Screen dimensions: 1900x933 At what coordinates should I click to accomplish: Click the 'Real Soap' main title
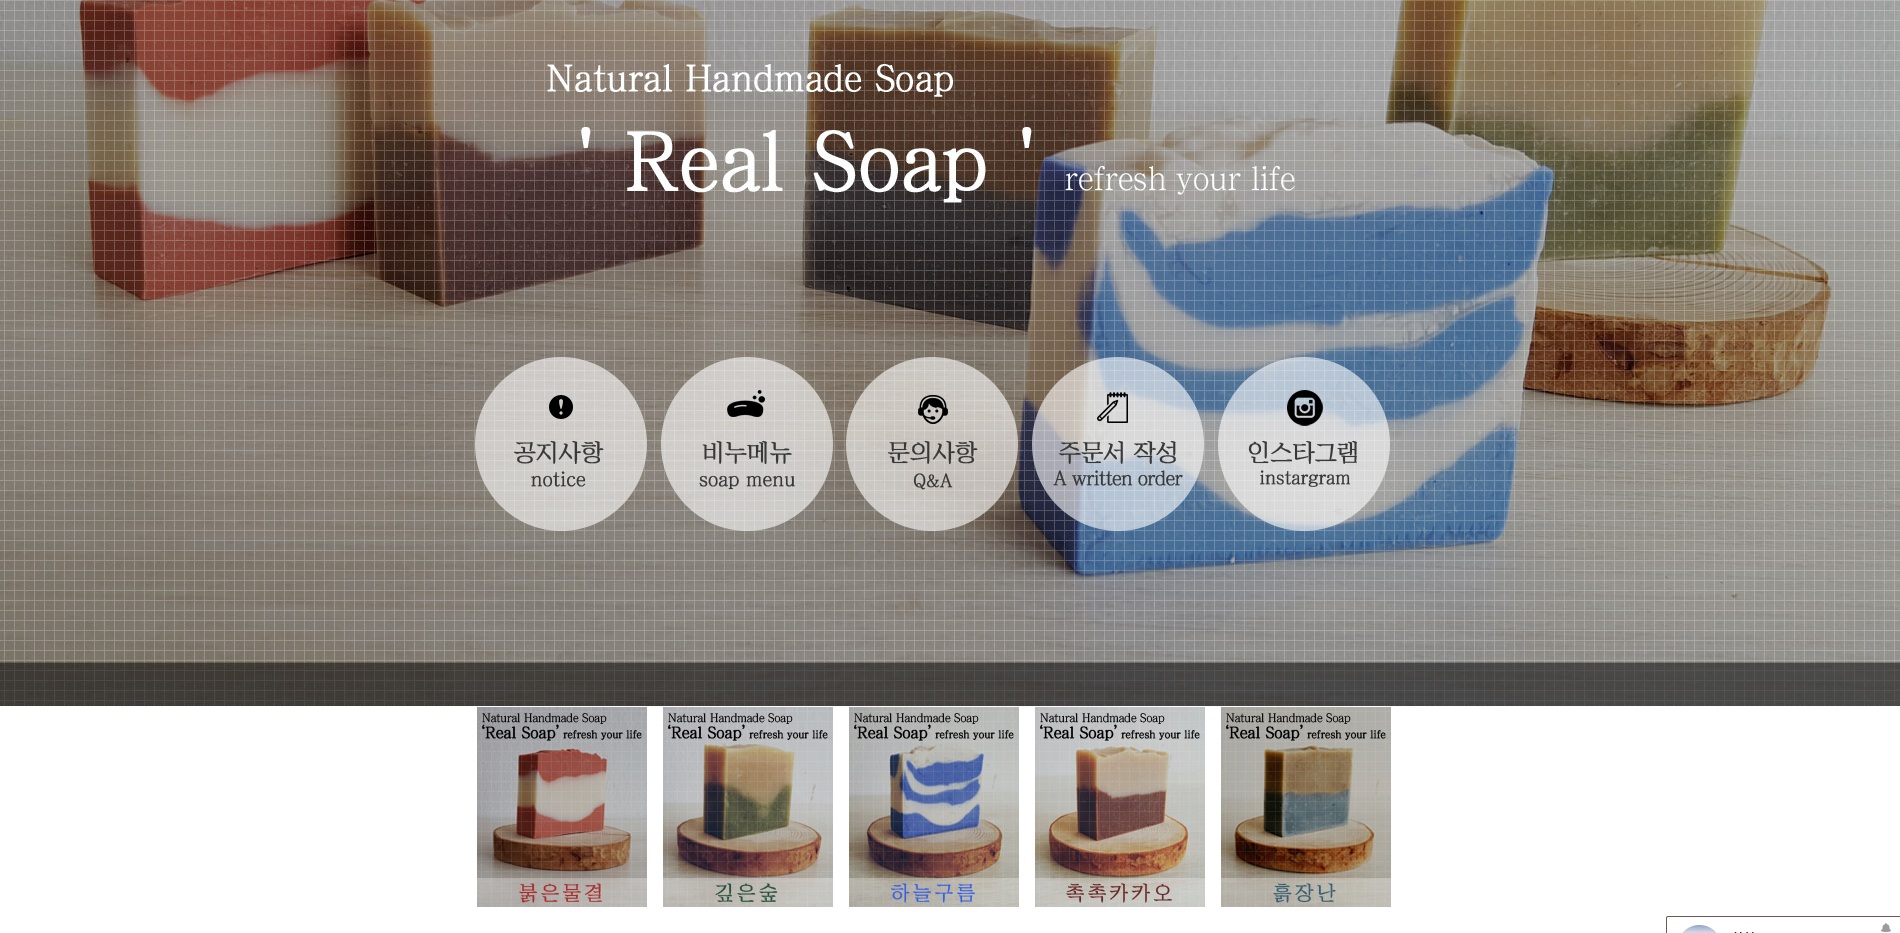806,162
